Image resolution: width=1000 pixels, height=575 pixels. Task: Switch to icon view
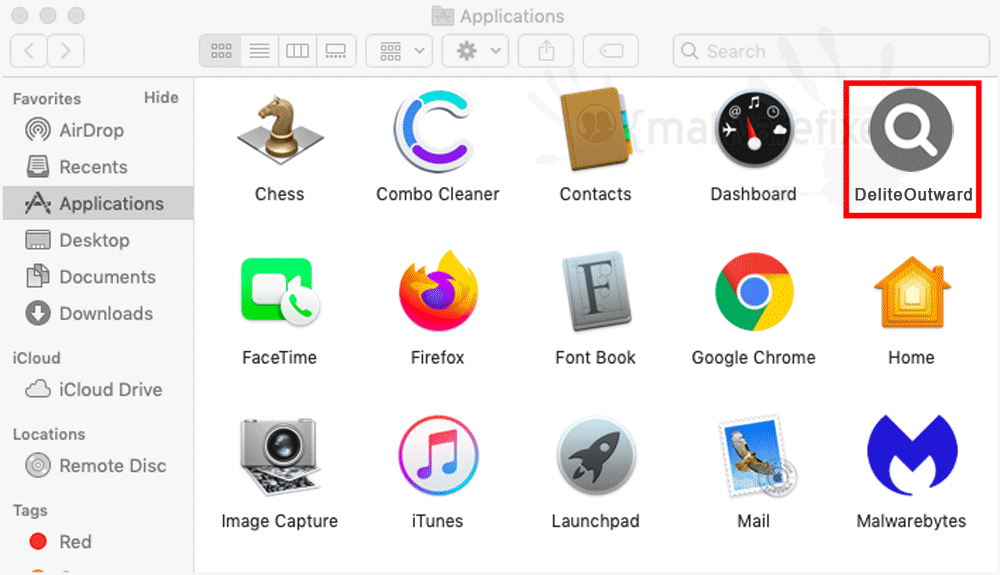(x=221, y=50)
